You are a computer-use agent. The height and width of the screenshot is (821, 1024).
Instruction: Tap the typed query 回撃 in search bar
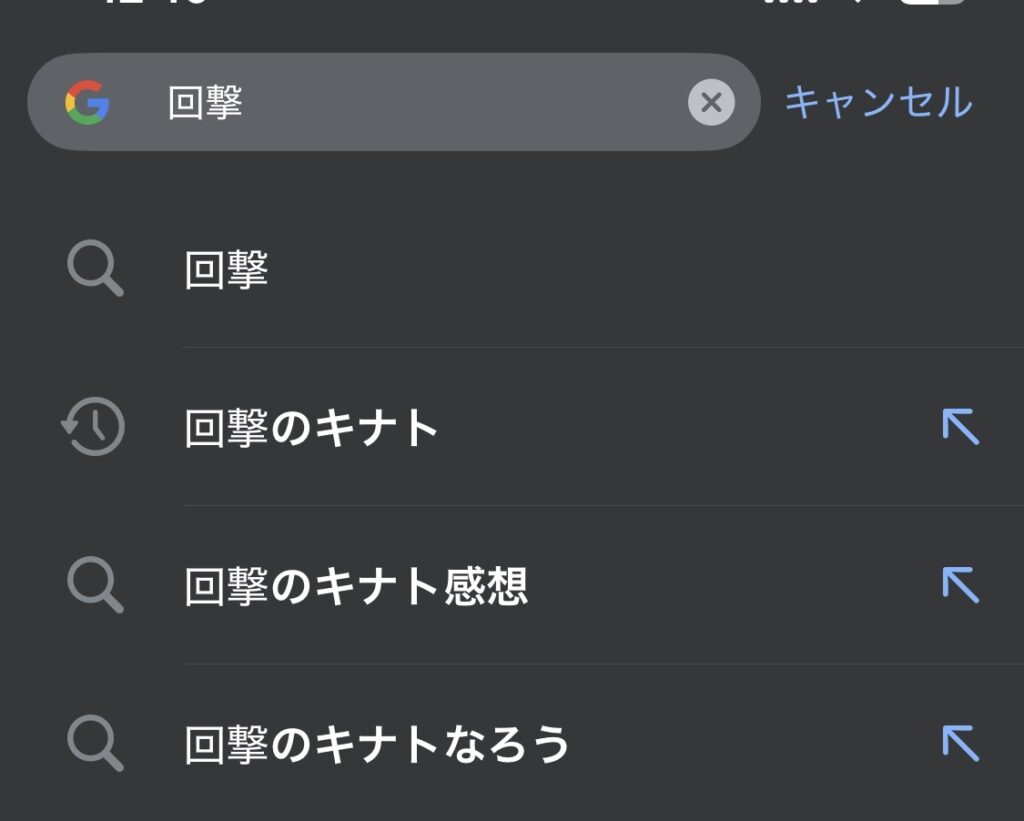(205, 102)
